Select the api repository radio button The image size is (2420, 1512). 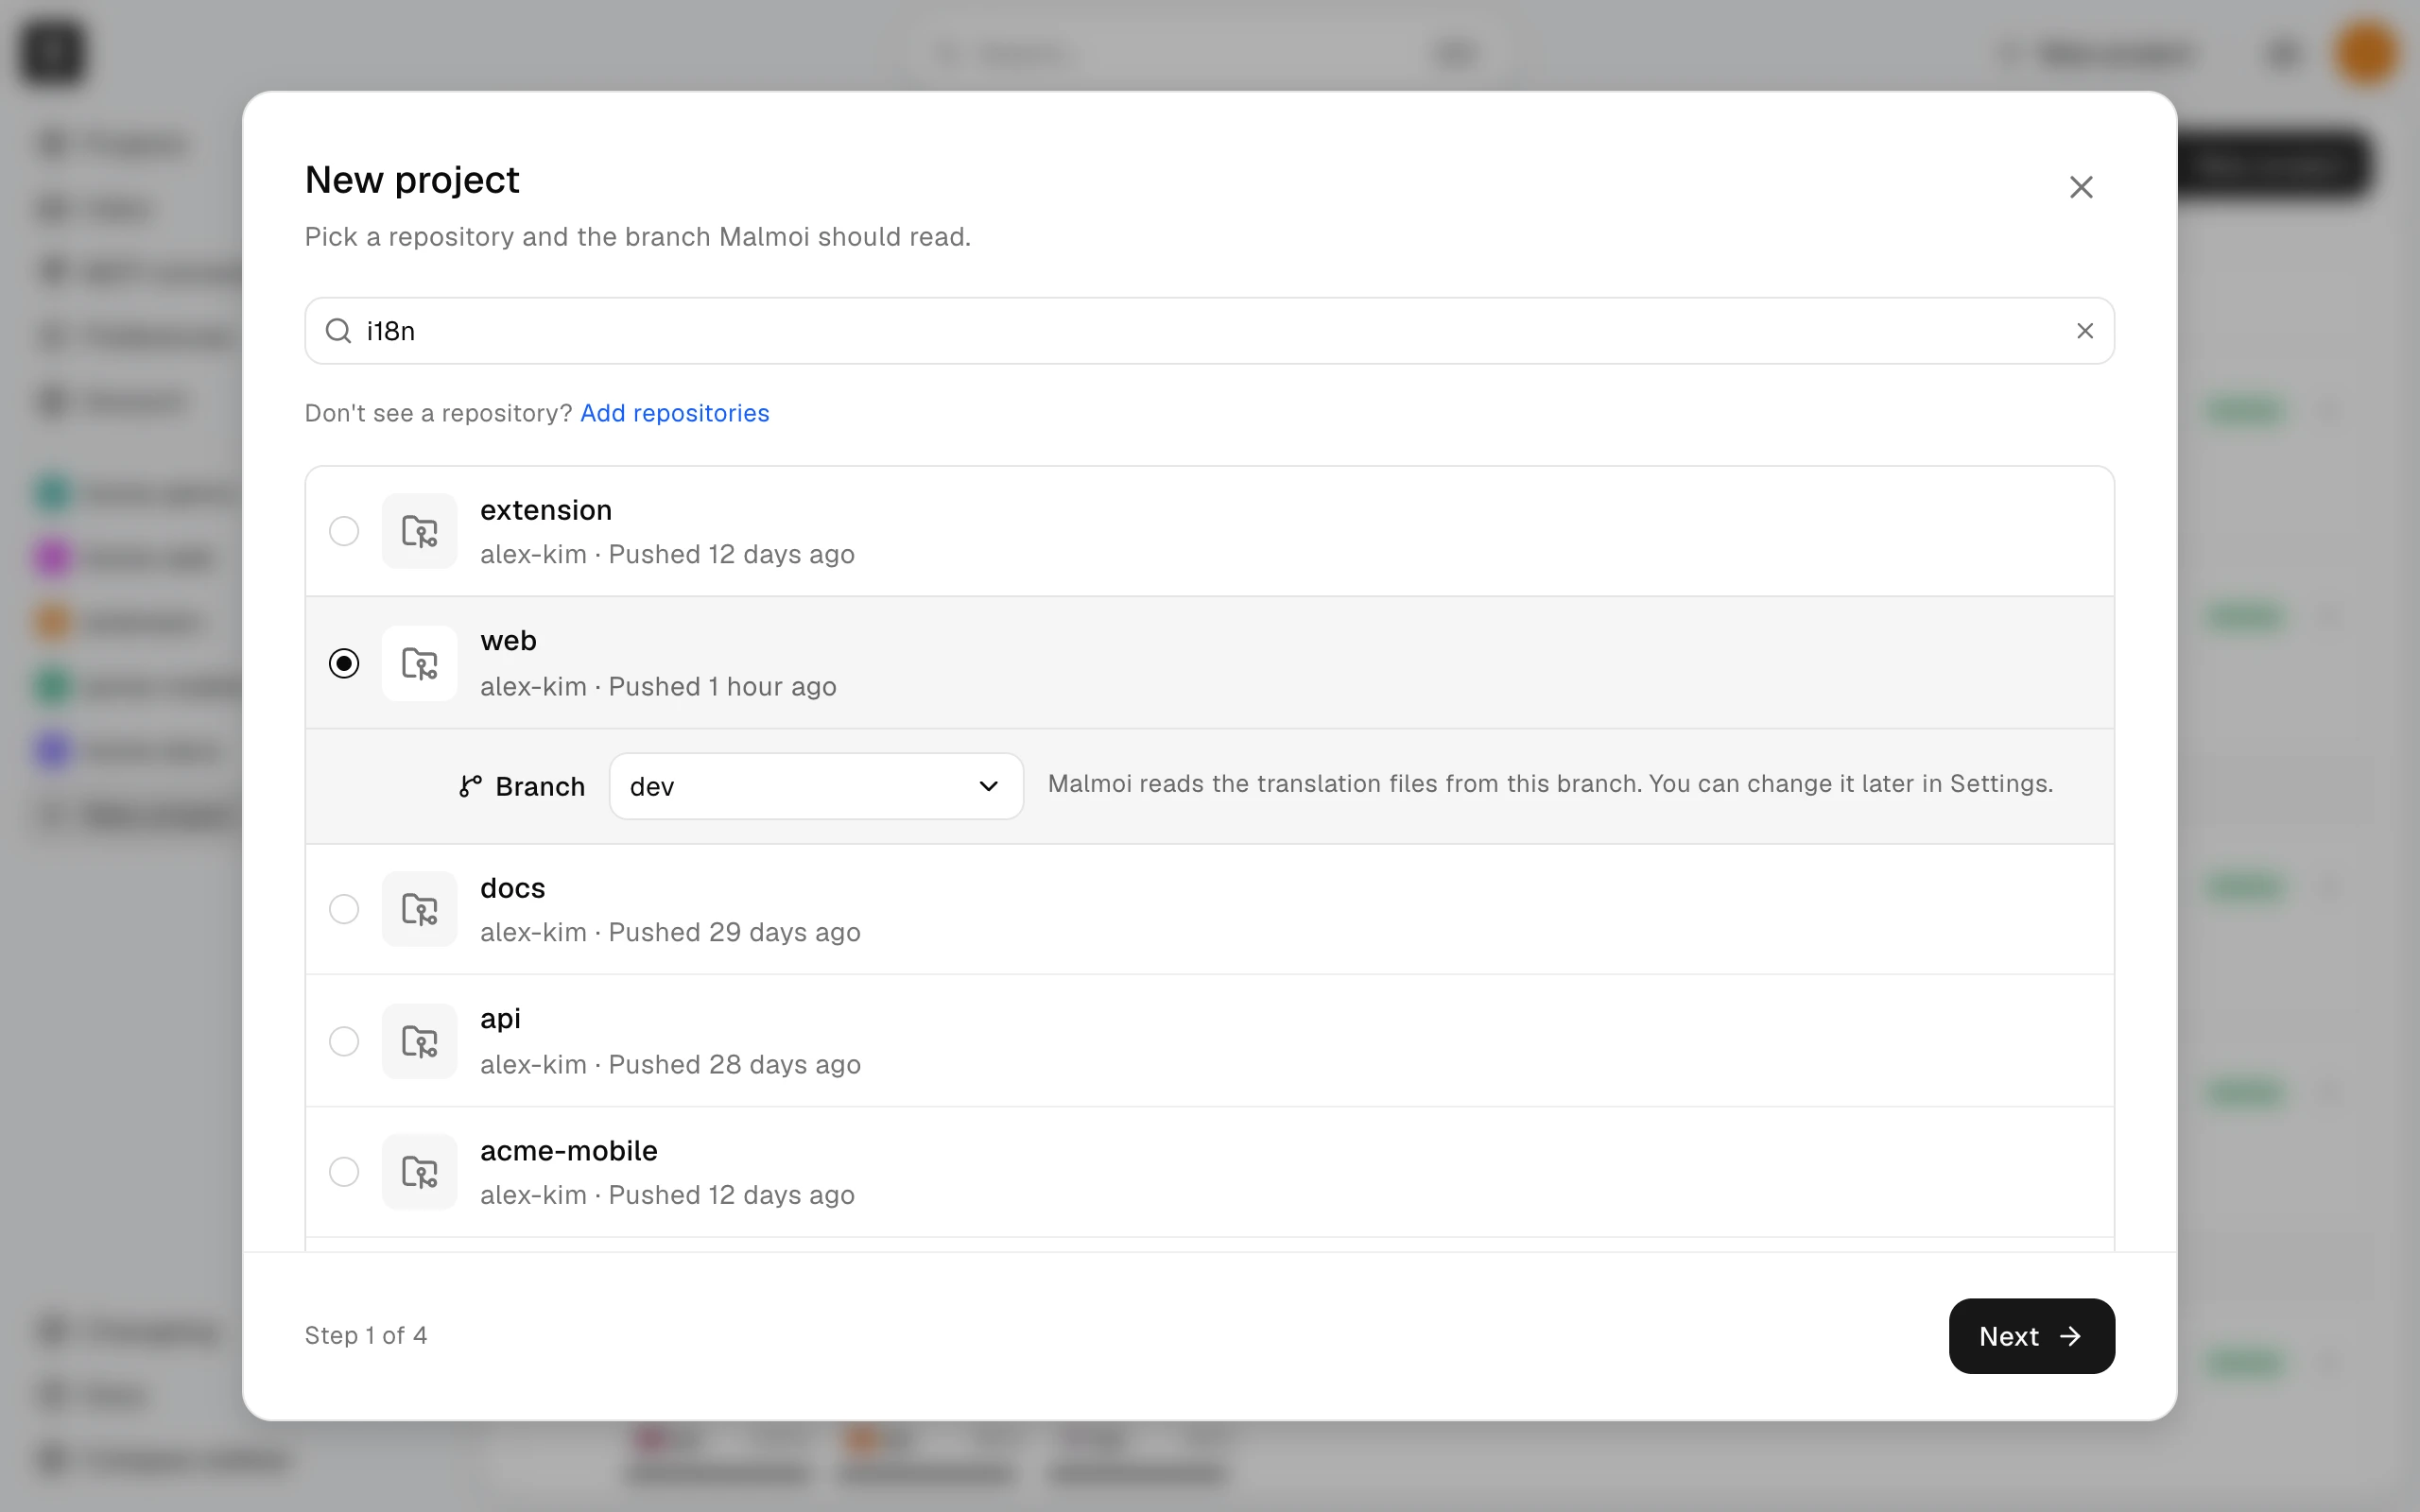coord(344,1041)
